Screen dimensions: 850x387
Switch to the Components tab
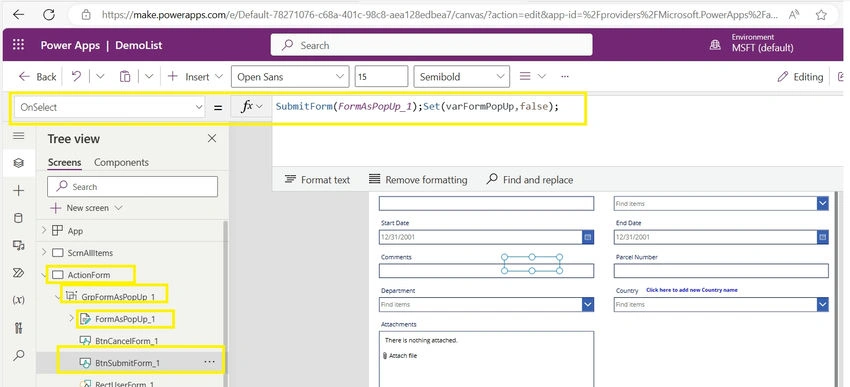[121, 162]
